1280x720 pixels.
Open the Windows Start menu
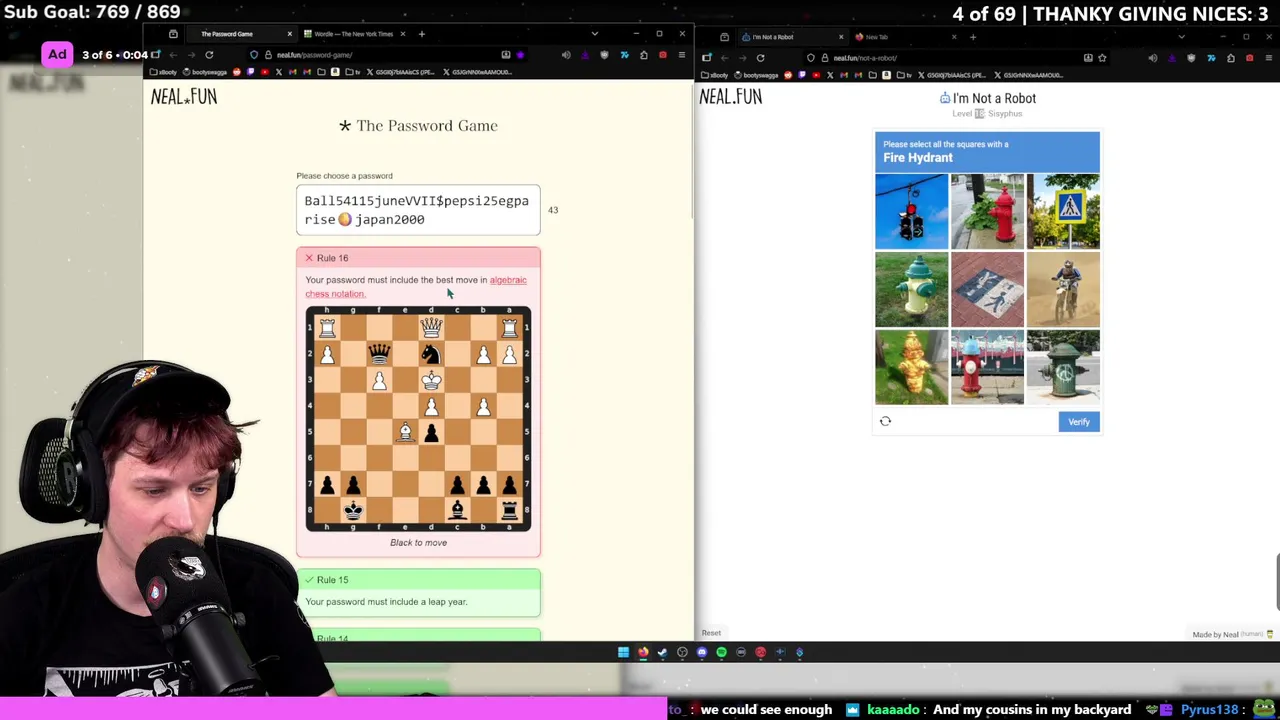[623, 652]
